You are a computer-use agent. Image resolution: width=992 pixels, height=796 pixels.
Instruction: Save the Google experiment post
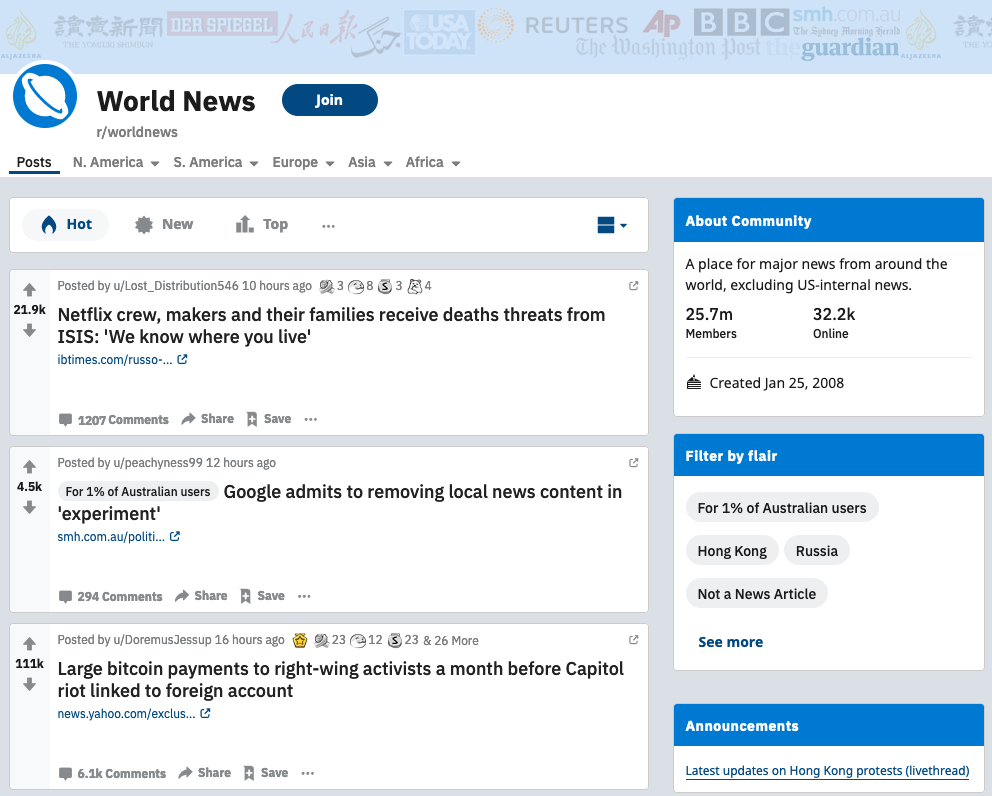(x=263, y=596)
